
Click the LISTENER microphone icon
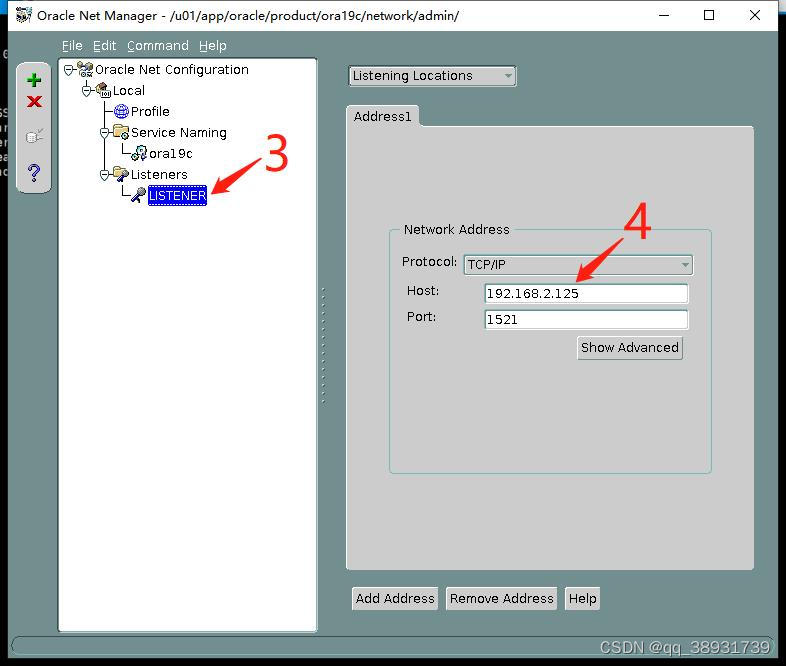[x=138, y=195]
